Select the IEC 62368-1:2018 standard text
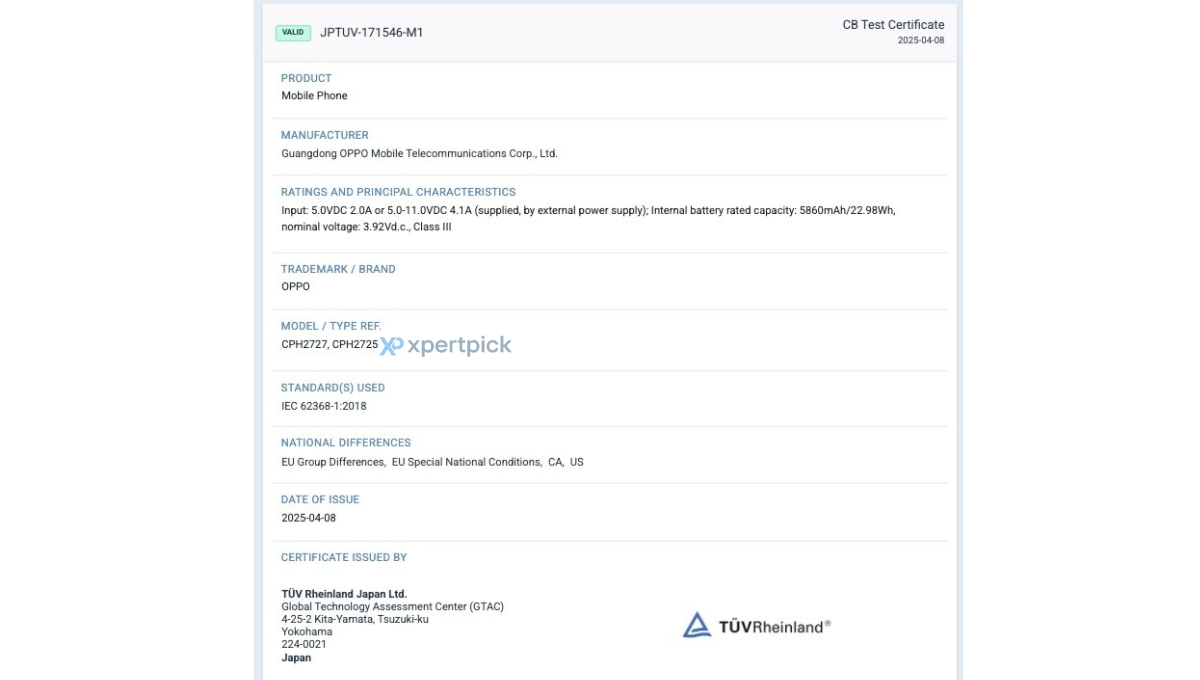The image size is (1200, 680). point(323,406)
